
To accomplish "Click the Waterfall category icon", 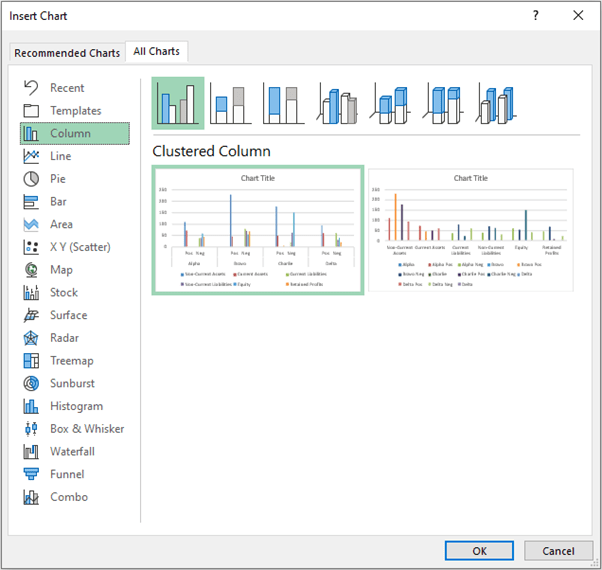I will [x=31, y=451].
